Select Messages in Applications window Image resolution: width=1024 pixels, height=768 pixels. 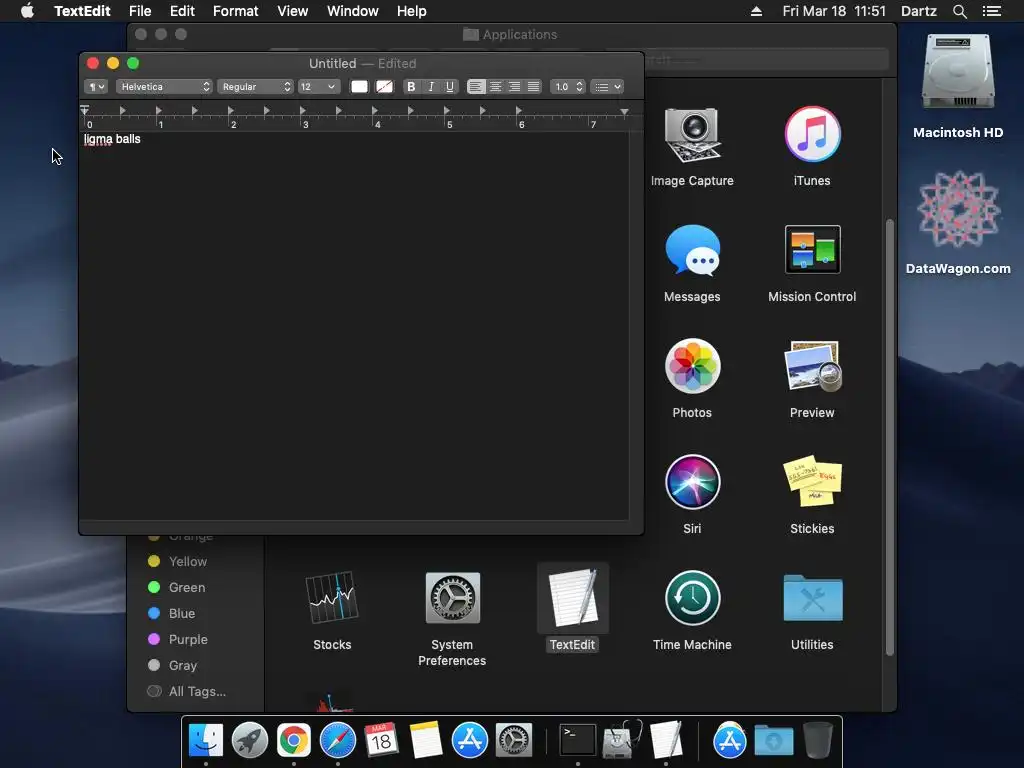692,263
